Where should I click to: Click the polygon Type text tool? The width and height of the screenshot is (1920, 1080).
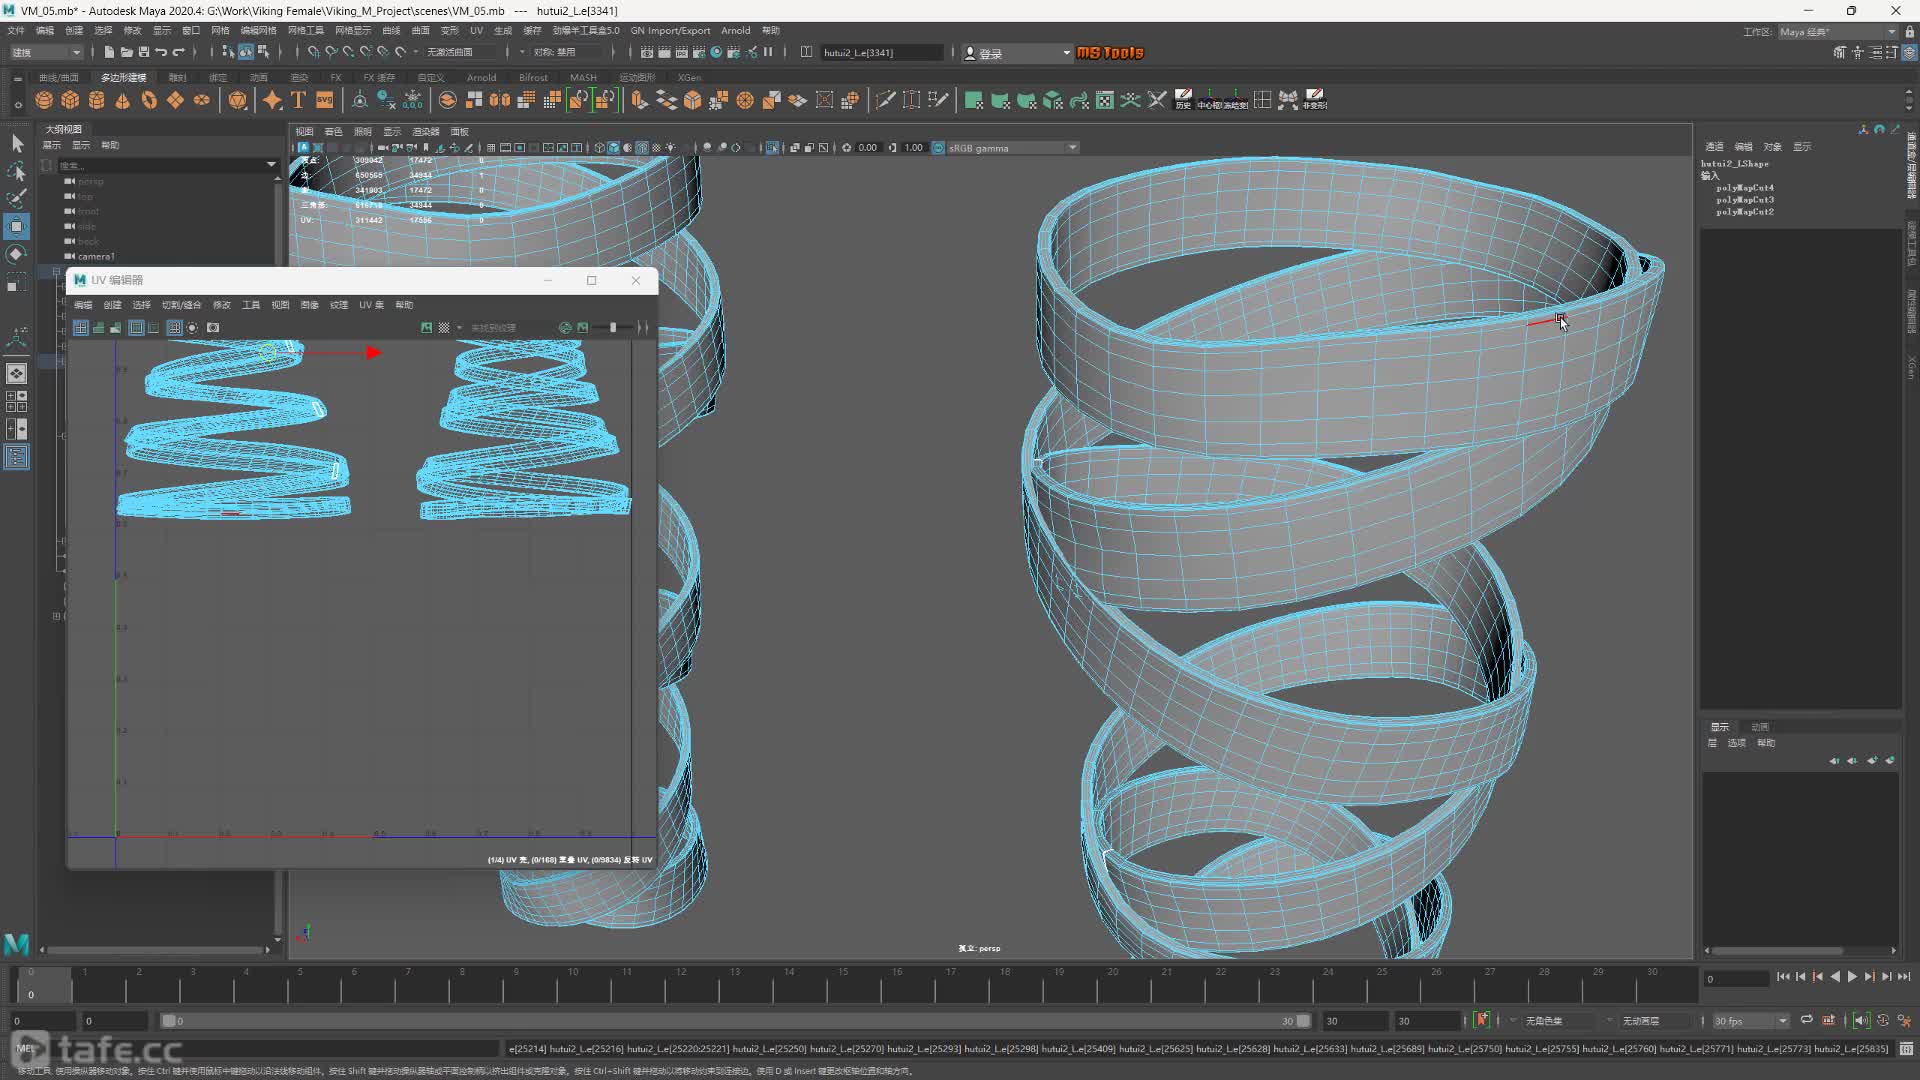[x=298, y=100]
